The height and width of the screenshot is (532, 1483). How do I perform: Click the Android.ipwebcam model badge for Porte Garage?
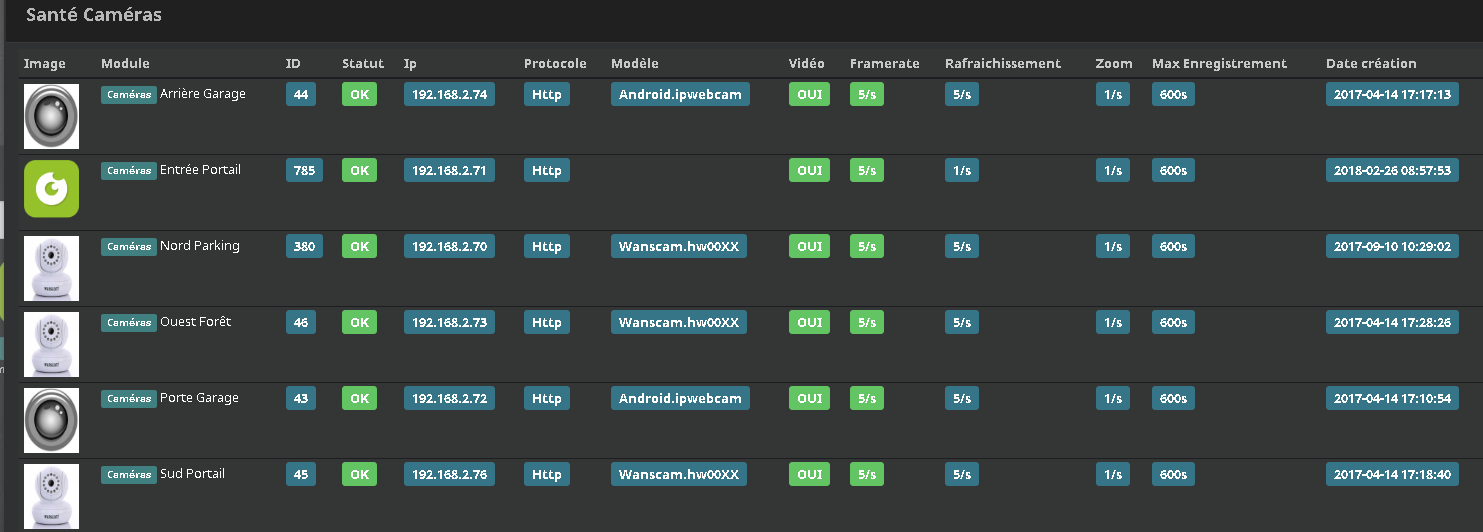click(680, 399)
